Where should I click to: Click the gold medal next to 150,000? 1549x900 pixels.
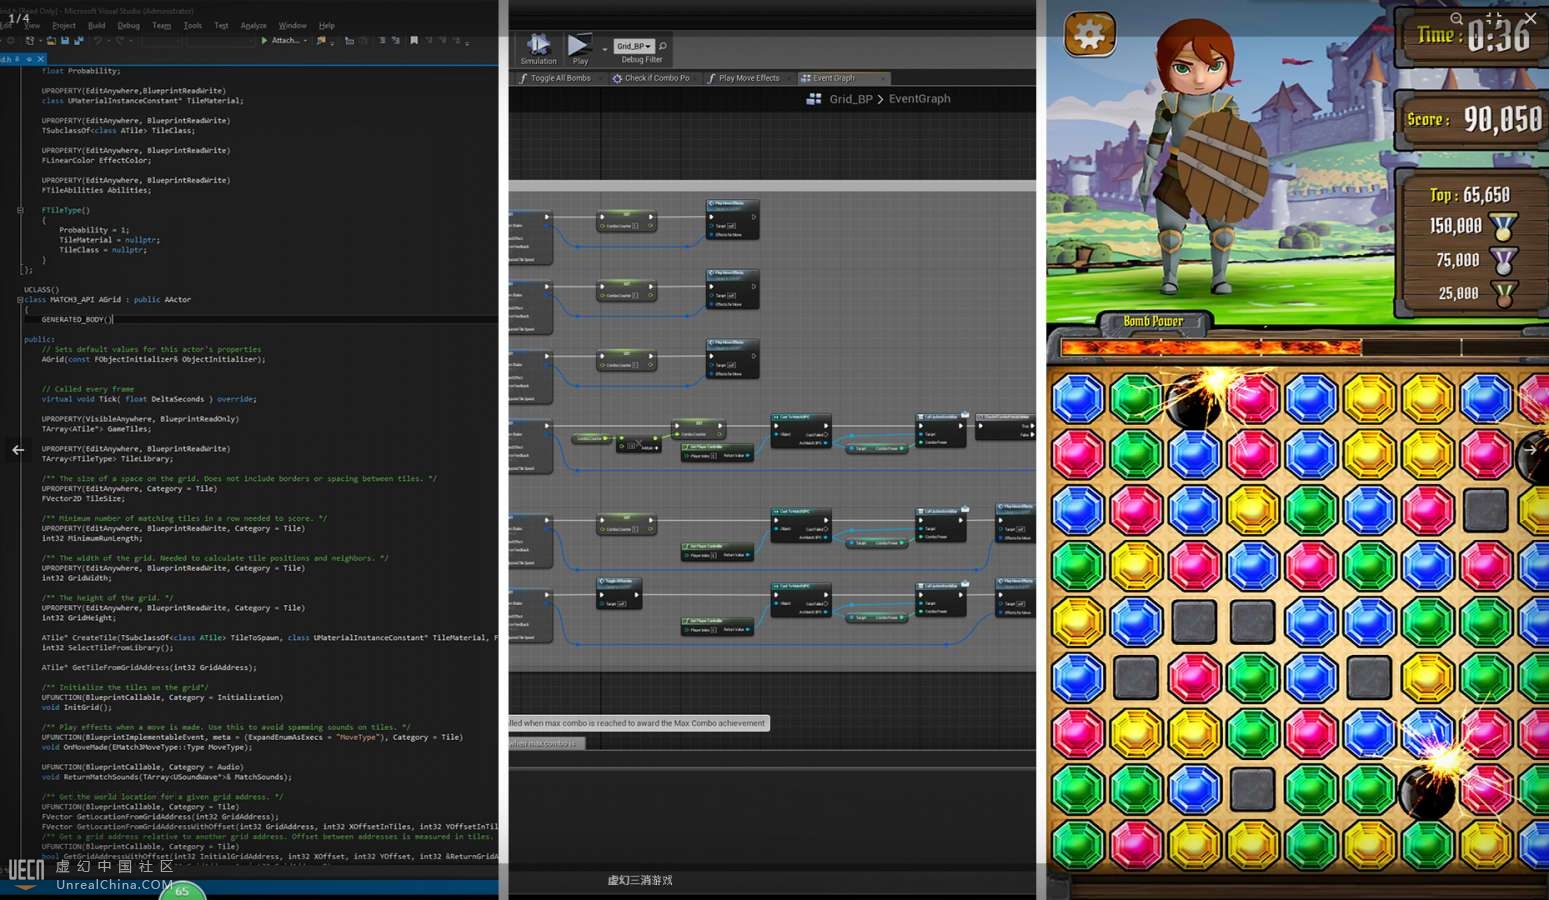(x=1503, y=226)
